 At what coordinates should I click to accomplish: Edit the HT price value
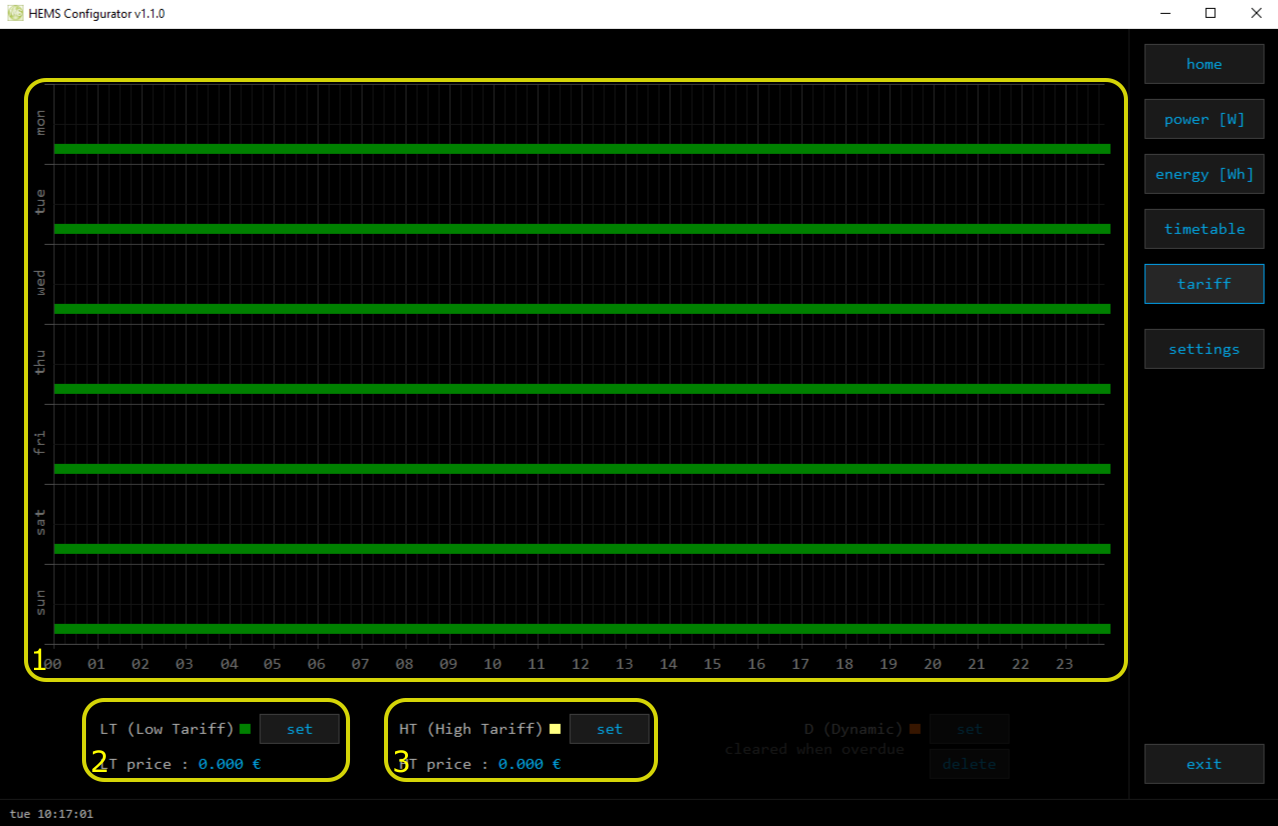coord(529,764)
